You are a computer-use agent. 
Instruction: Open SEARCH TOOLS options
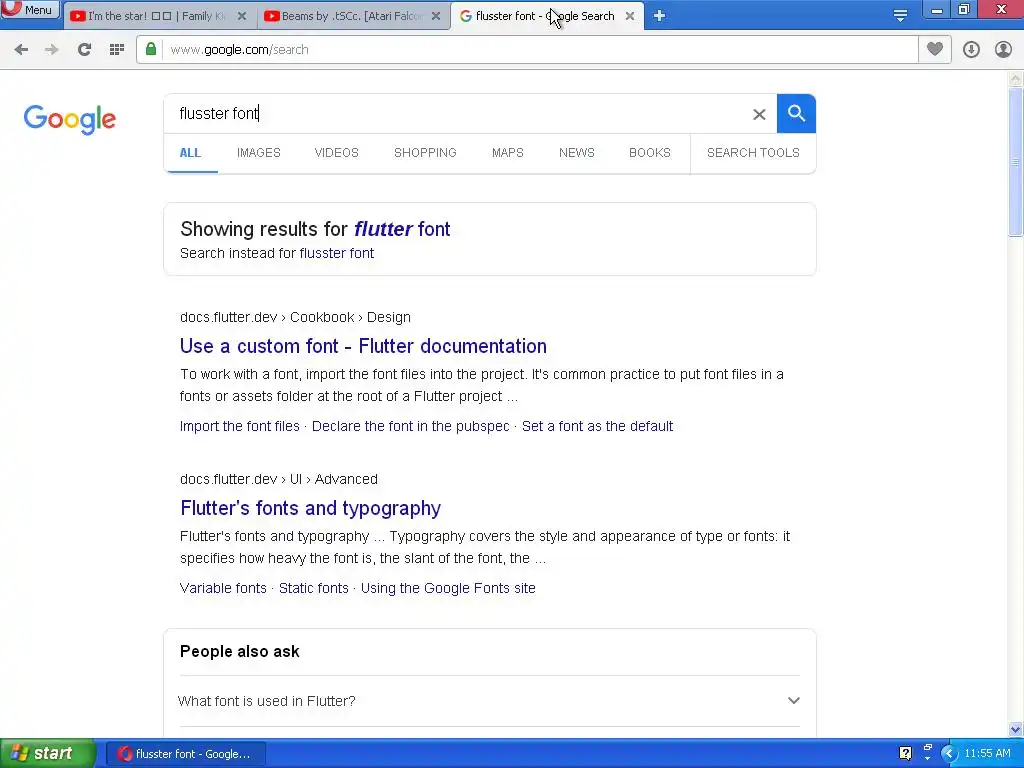tap(753, 153)
